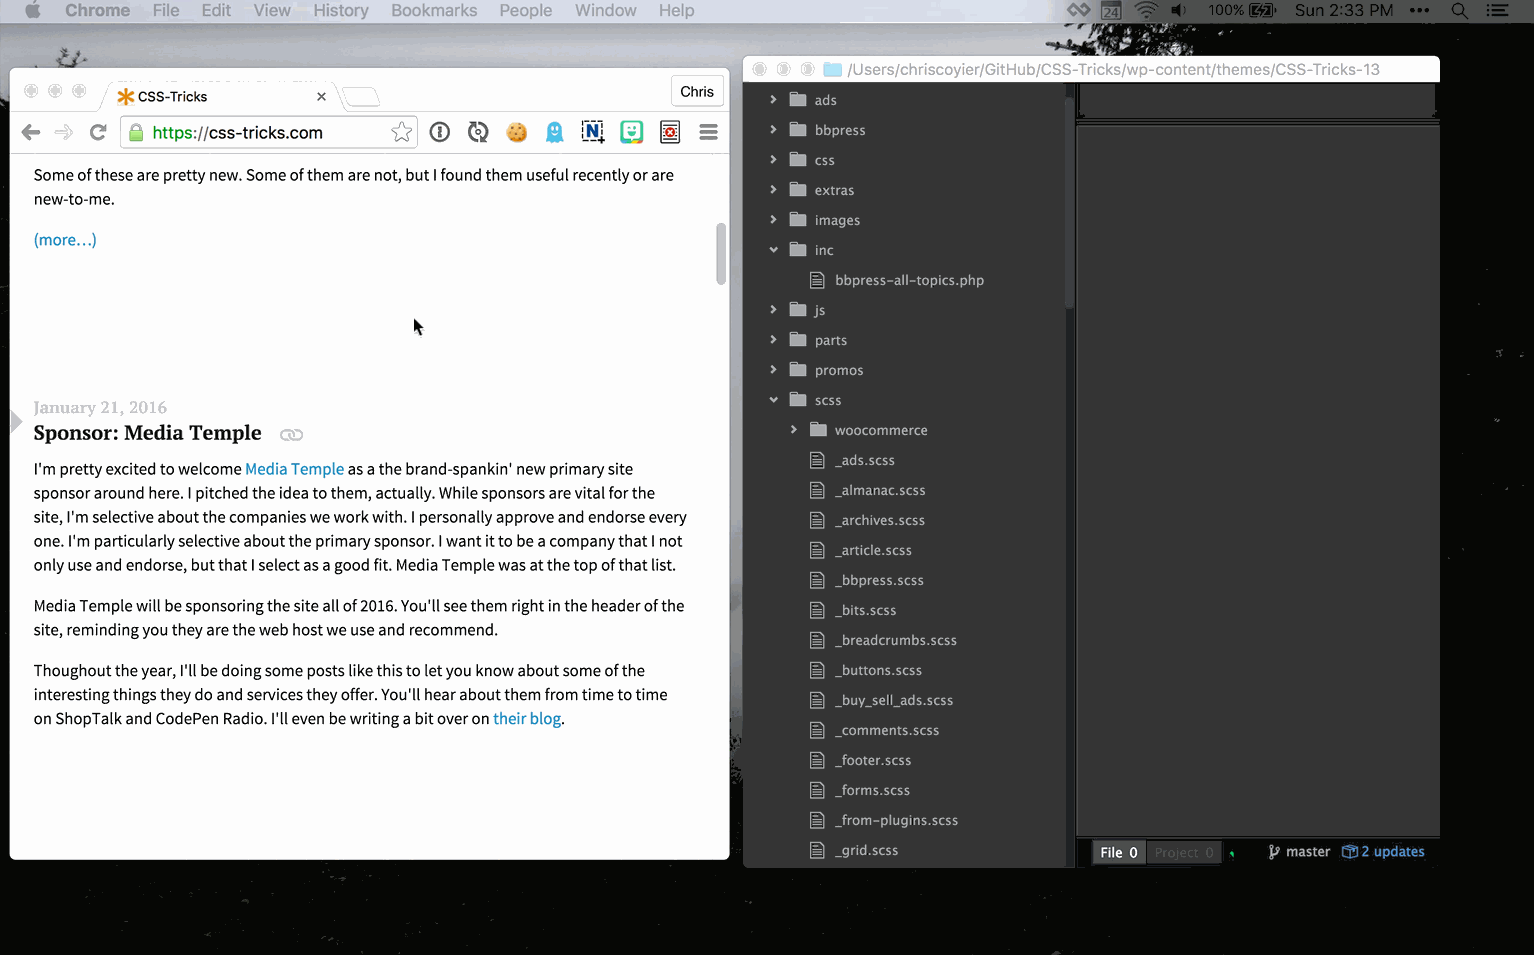
Task: Click the browser page vertical scrollbar
Action: pos(721,254)
